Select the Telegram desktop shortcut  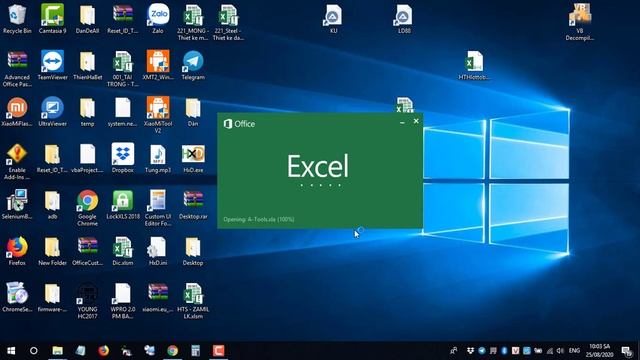tap(193, 65)
